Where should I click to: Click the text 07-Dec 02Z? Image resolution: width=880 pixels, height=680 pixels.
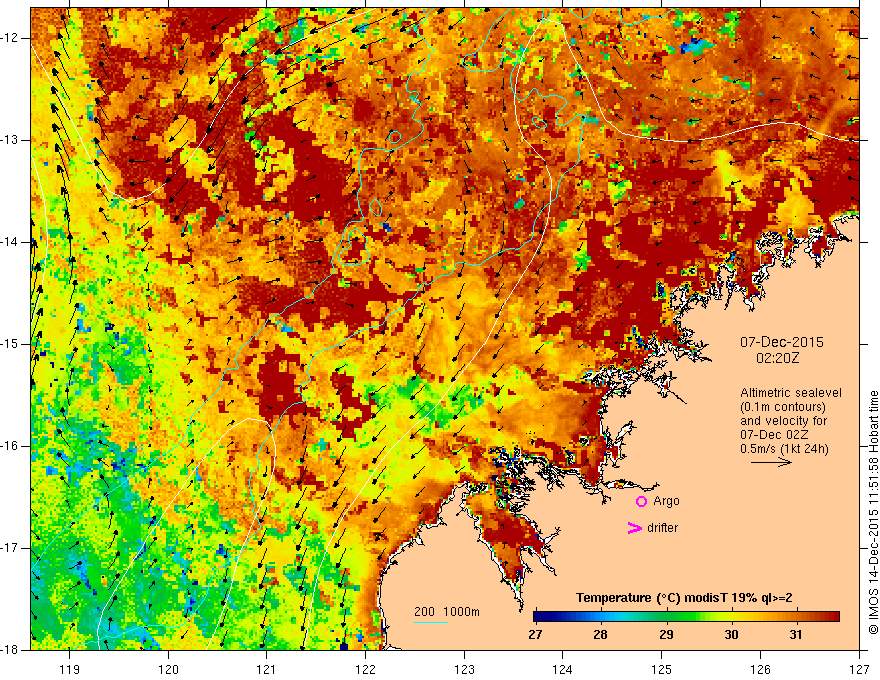point(774,435)
